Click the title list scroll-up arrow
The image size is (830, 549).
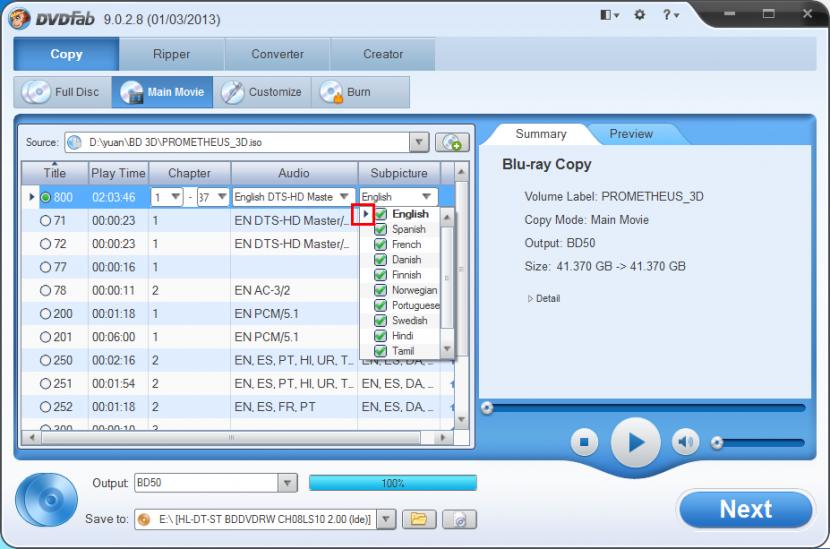(461, 172)
